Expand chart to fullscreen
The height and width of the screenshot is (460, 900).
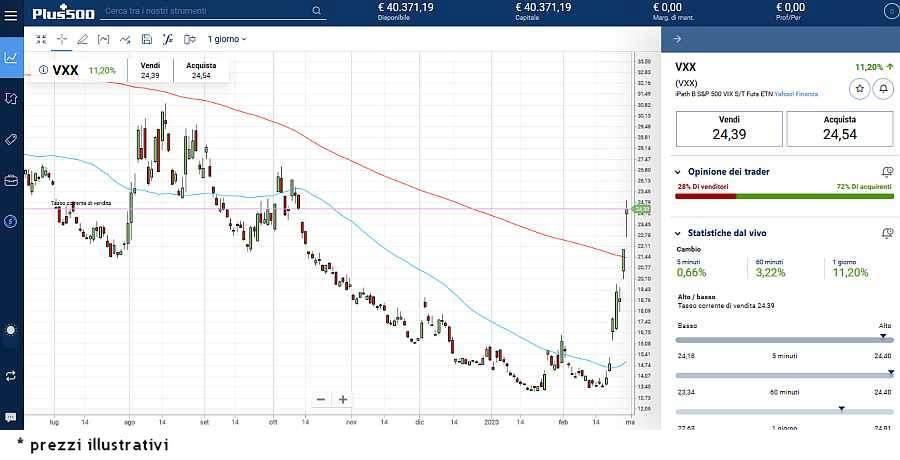coord(41,39)
